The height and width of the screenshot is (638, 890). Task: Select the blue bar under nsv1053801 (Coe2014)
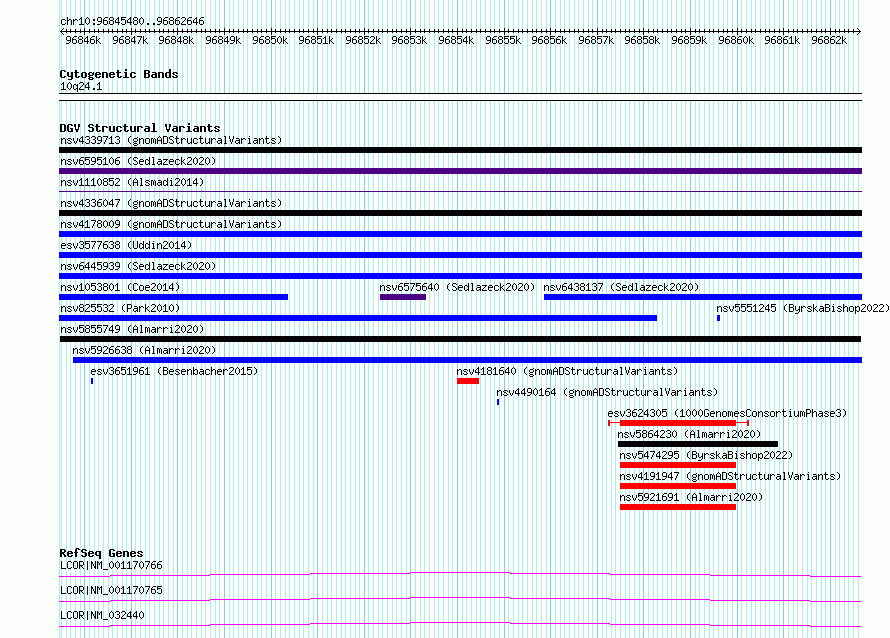(x=174, y=297)
